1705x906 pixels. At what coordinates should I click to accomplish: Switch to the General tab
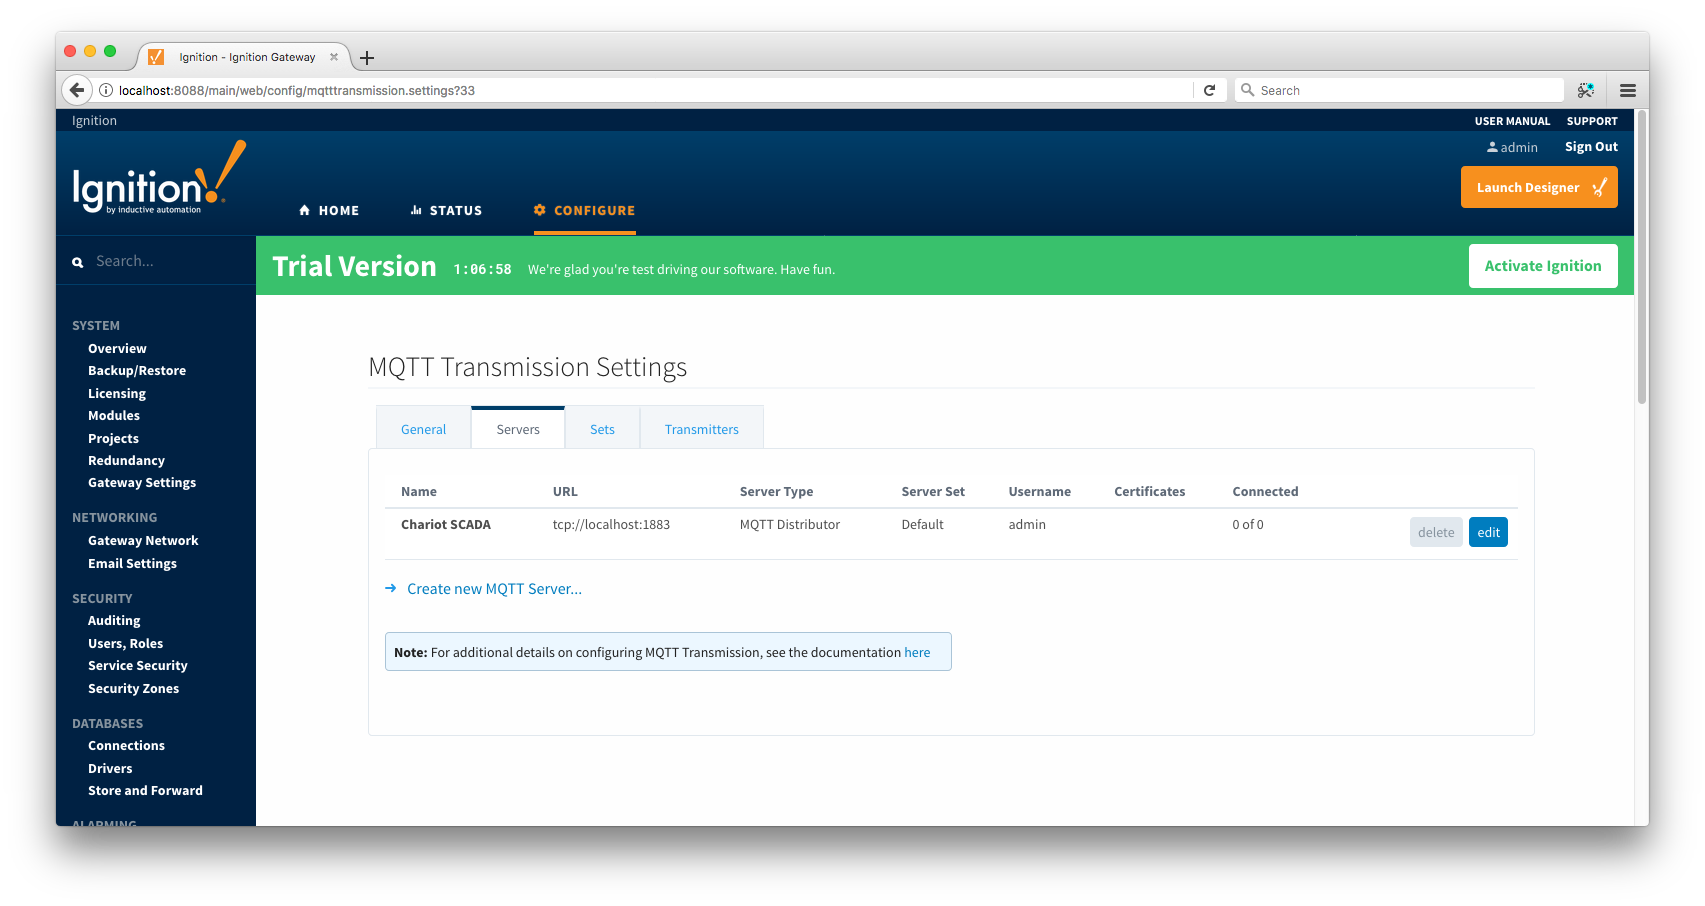click(424, 429)
